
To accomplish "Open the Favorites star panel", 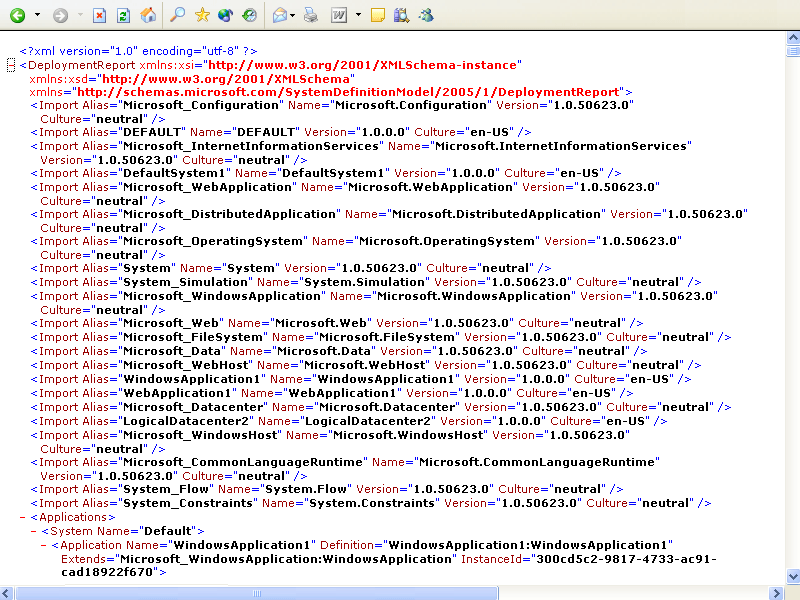I will [202, 15].
